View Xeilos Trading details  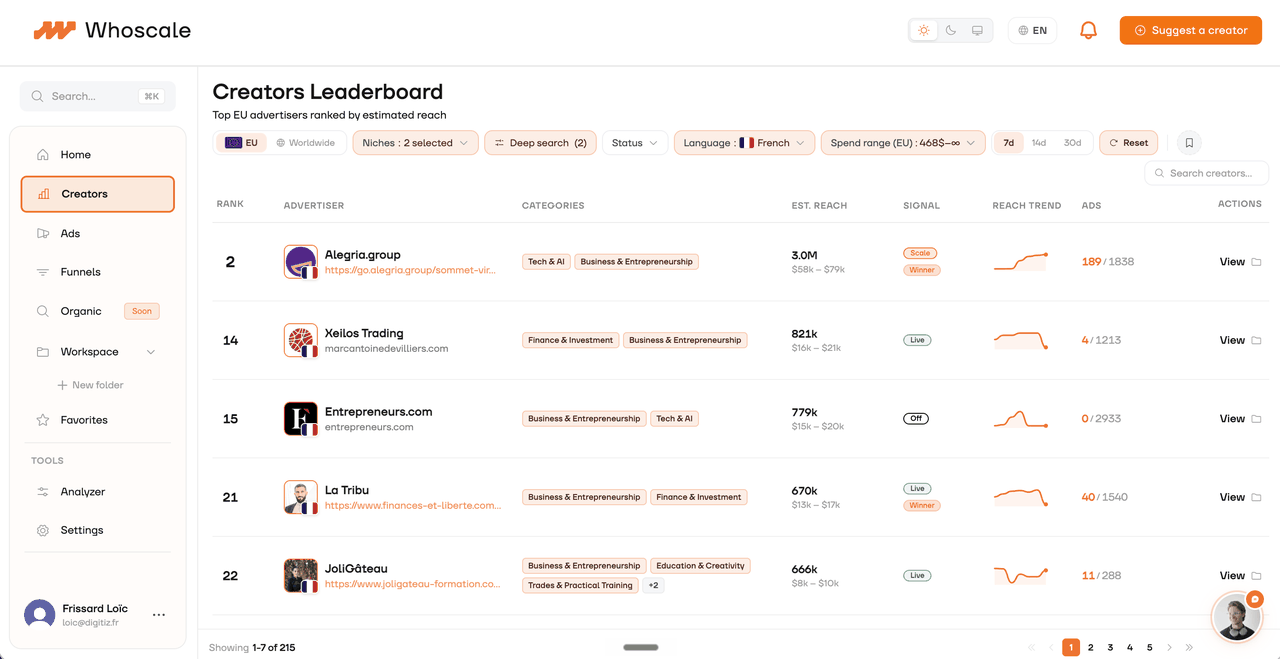1232,340
